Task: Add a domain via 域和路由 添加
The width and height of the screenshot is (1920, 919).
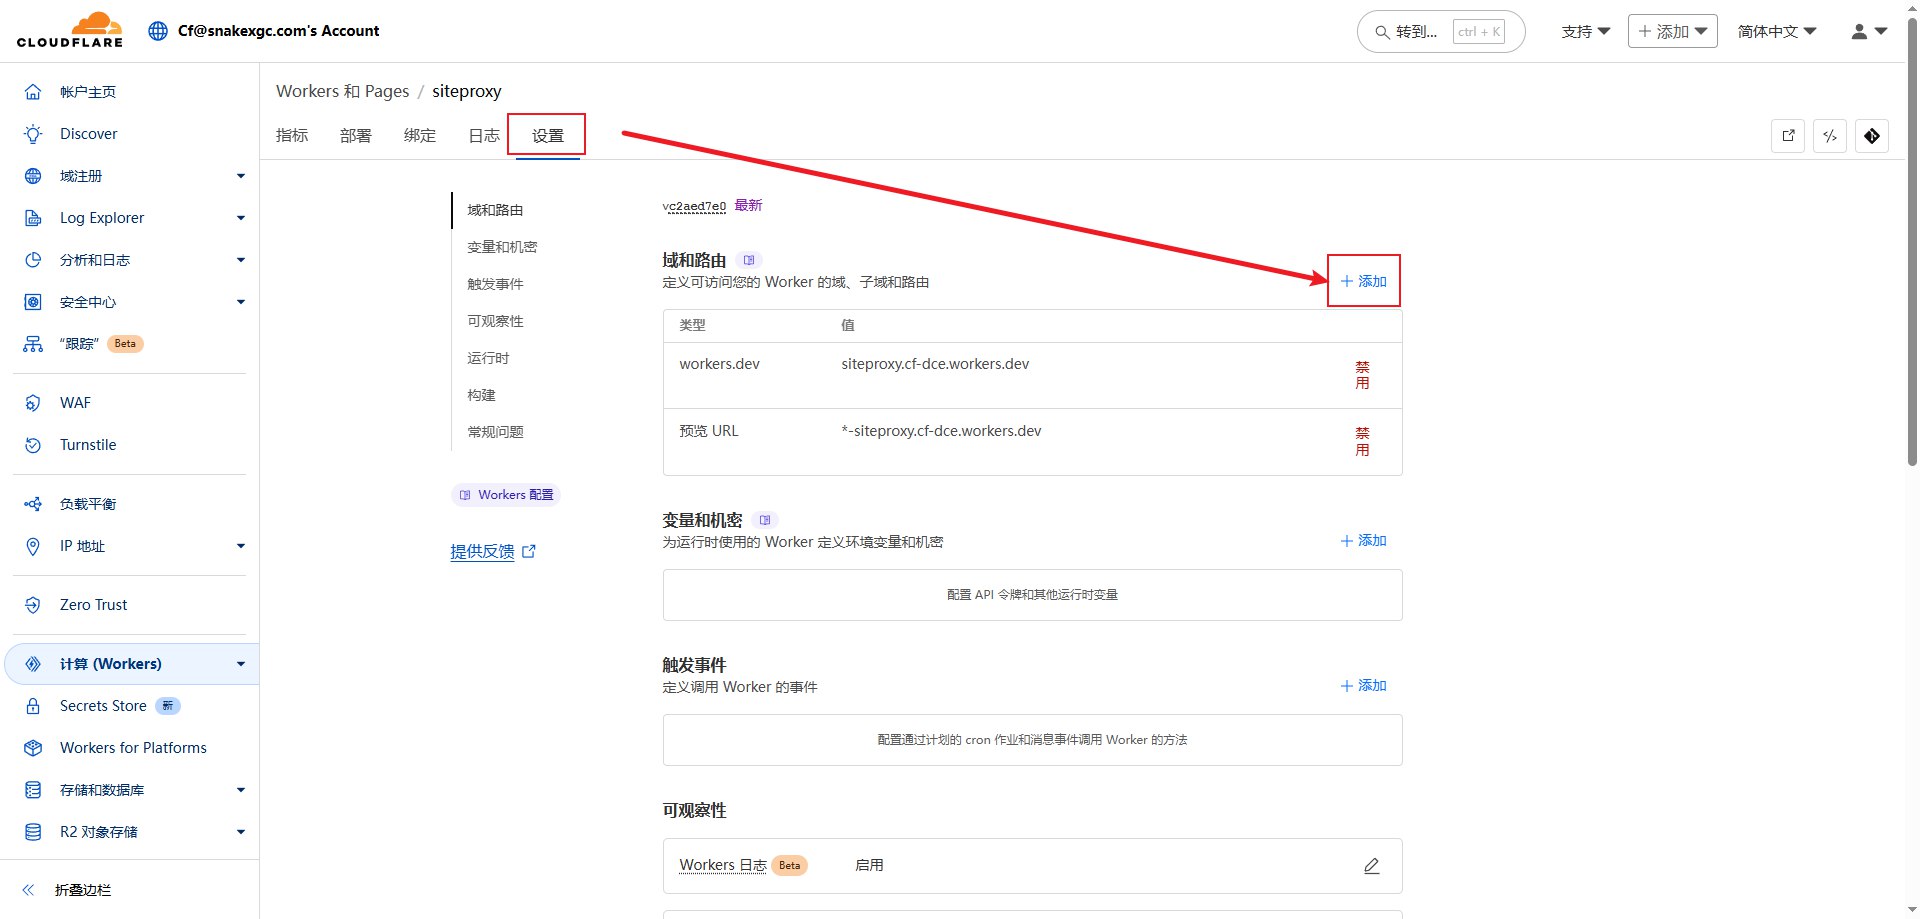Action: (1364, 281)
